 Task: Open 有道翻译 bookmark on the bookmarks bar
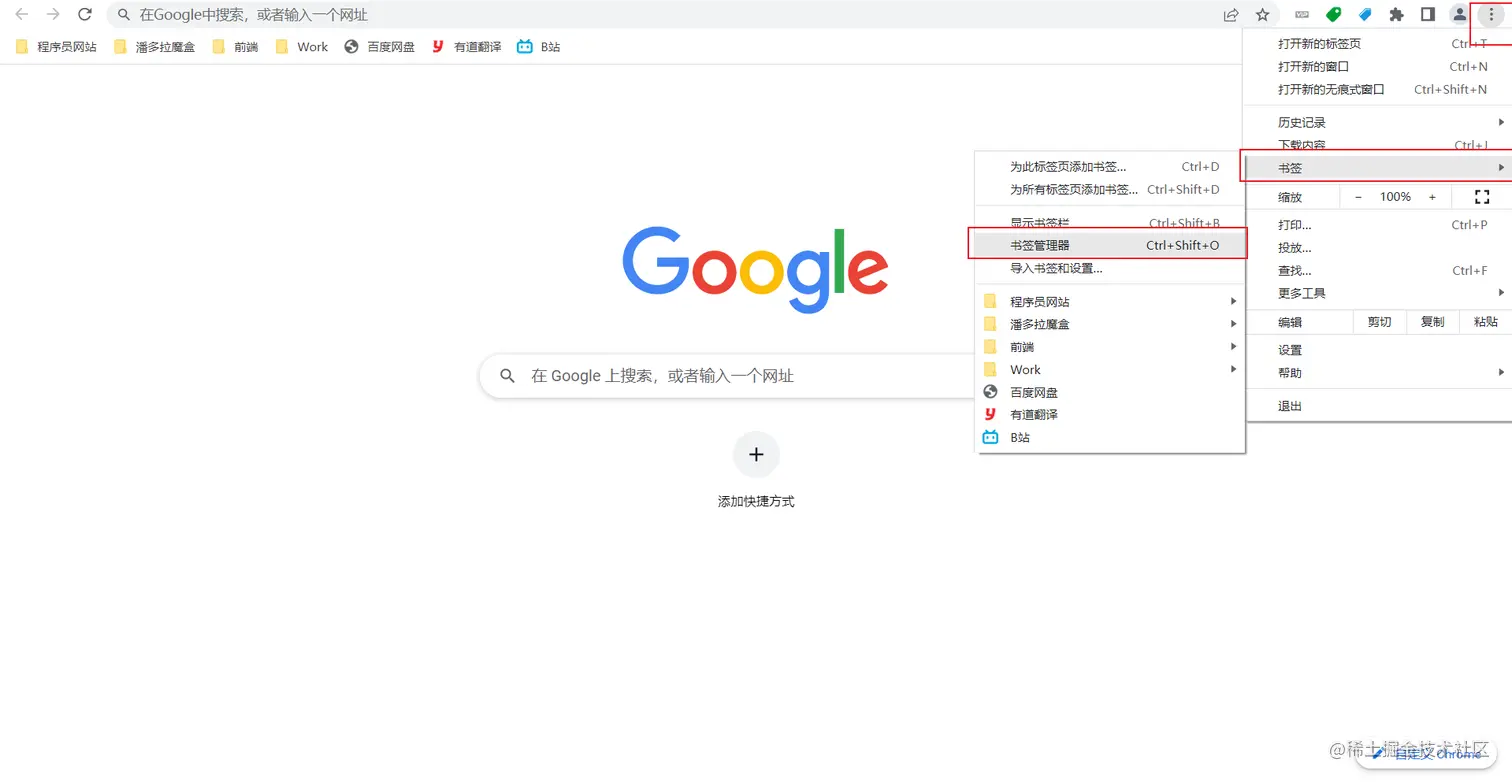point(467,47)
